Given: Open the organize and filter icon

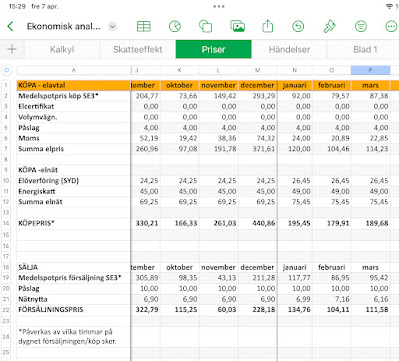Looking at the screenshot, I should (x=361, y=26).
